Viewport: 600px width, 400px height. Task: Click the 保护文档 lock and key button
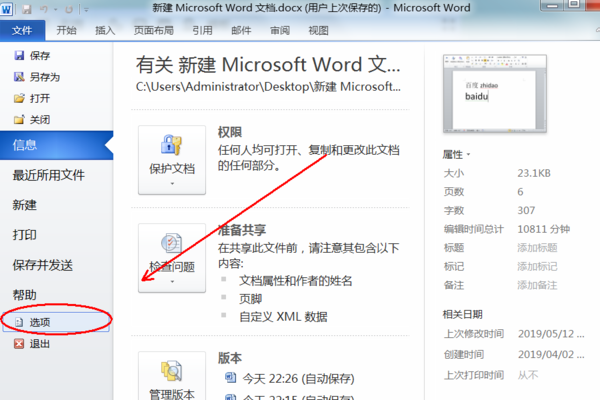[172, 160]
